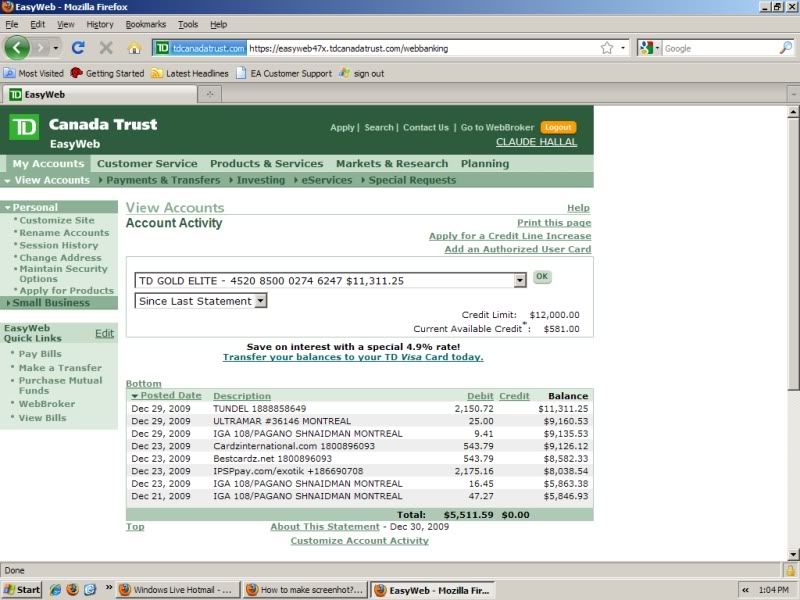Click the TD site identity badge in the address bar
The image size is (800, 600).
(200, 48)
